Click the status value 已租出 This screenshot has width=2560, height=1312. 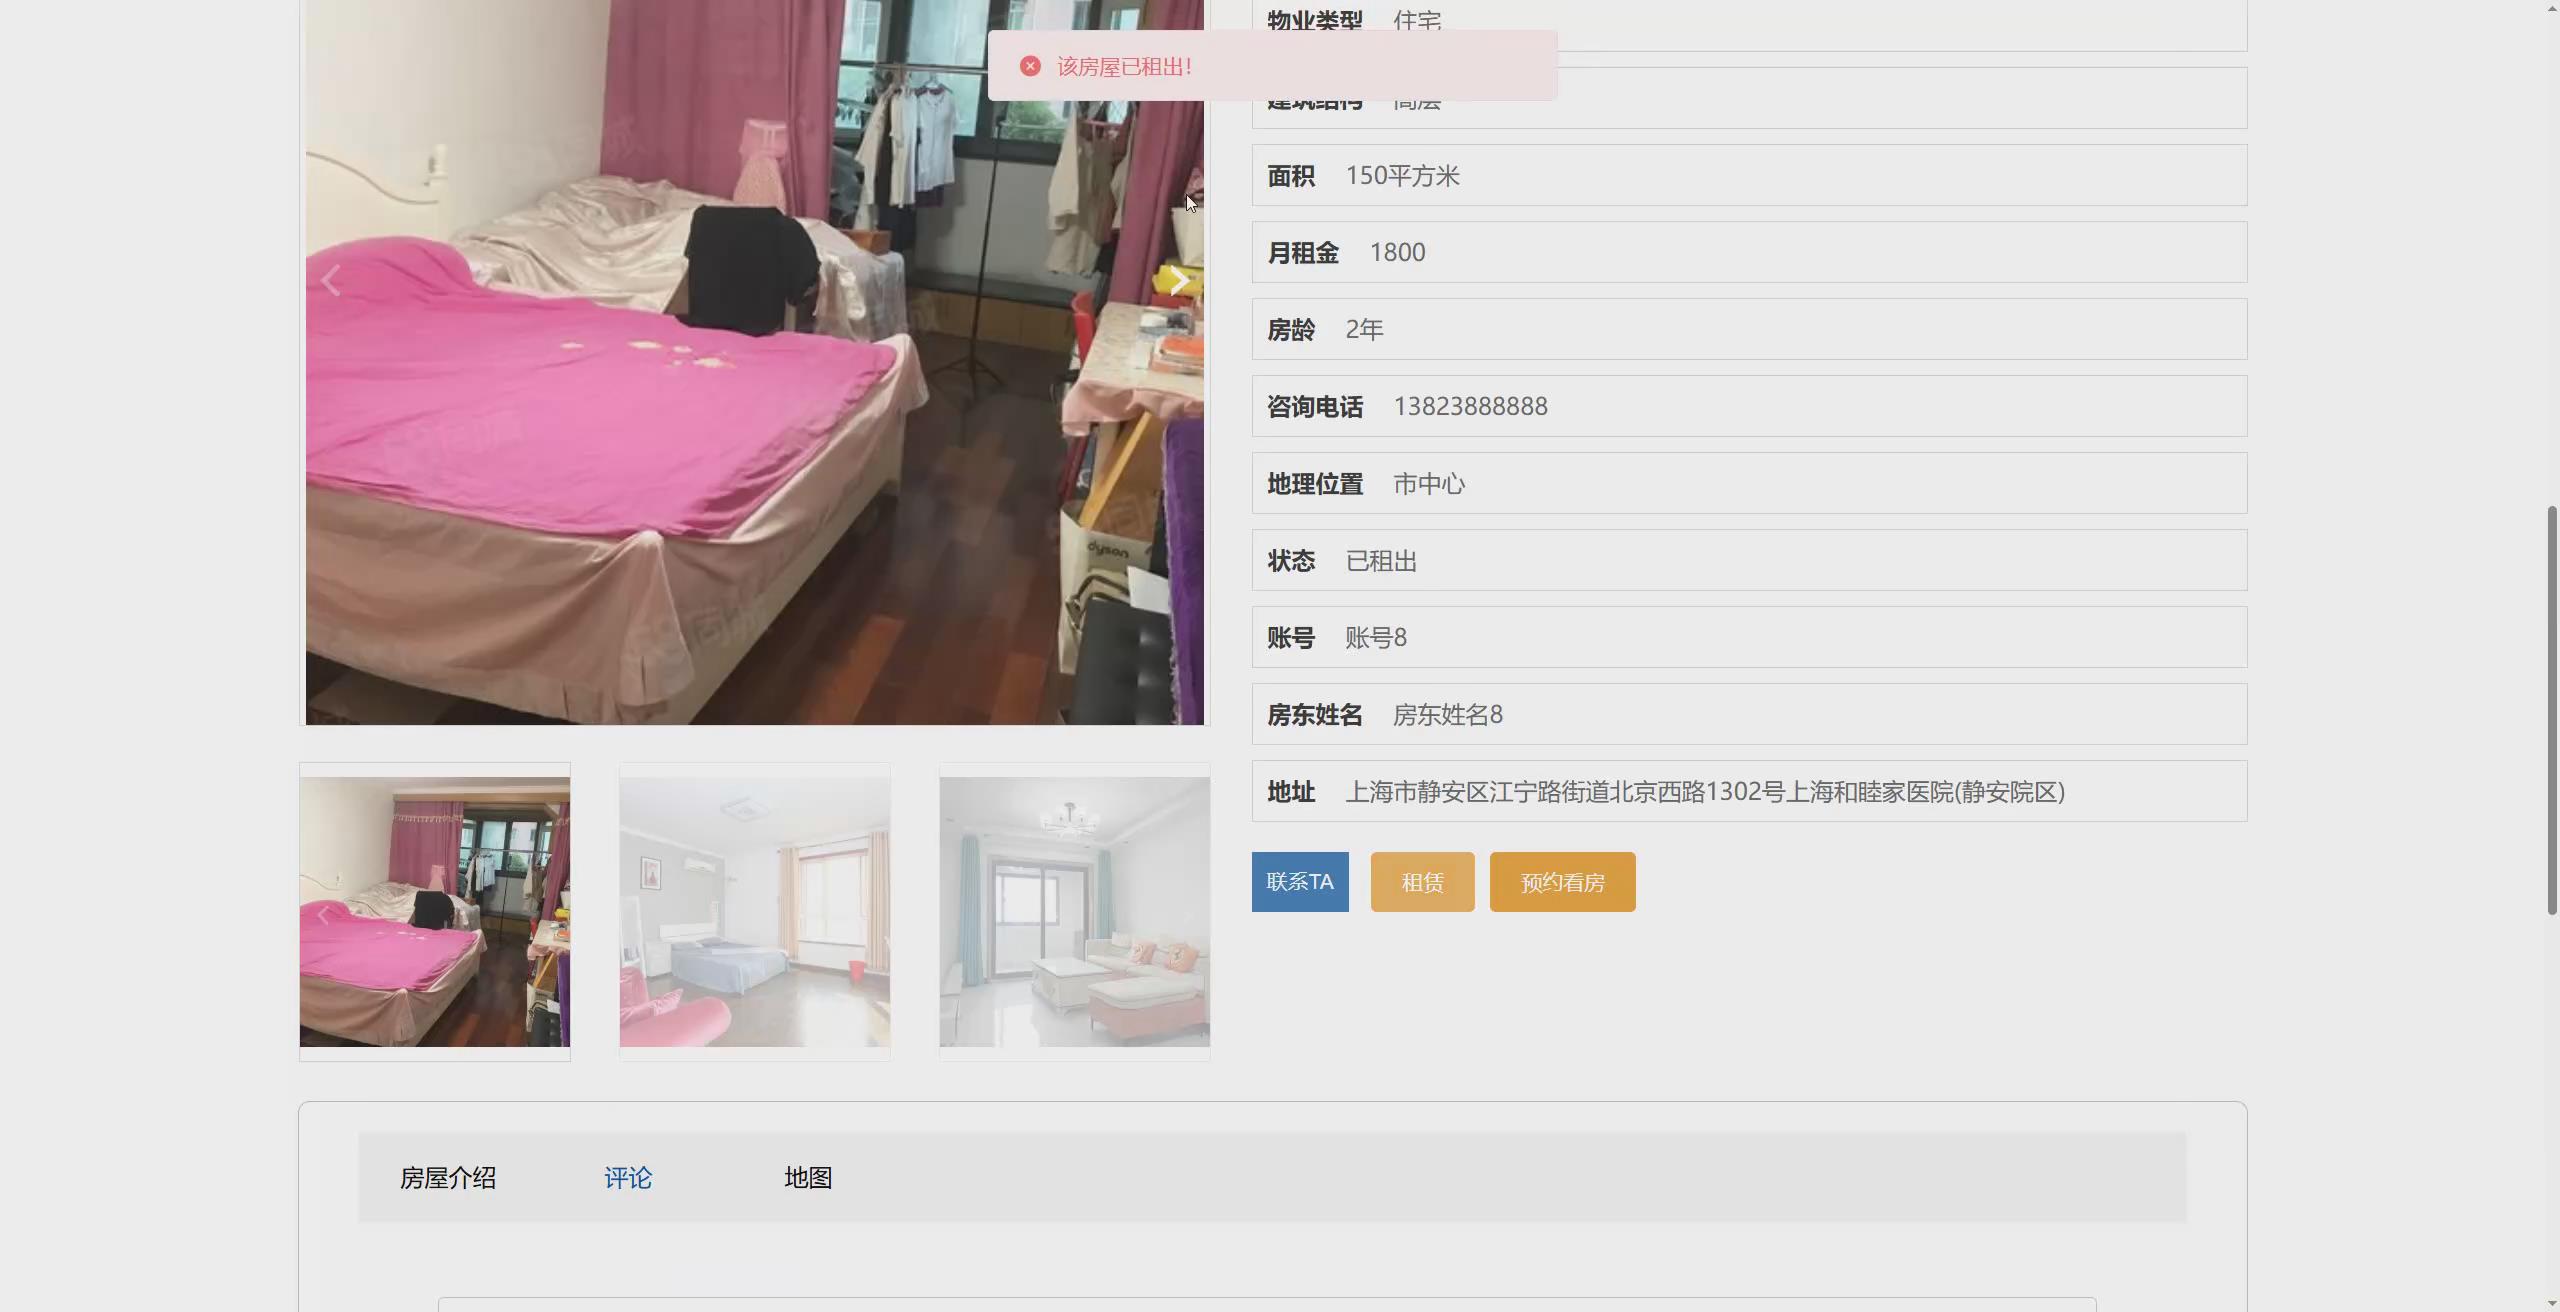[x=1381, y=561]
